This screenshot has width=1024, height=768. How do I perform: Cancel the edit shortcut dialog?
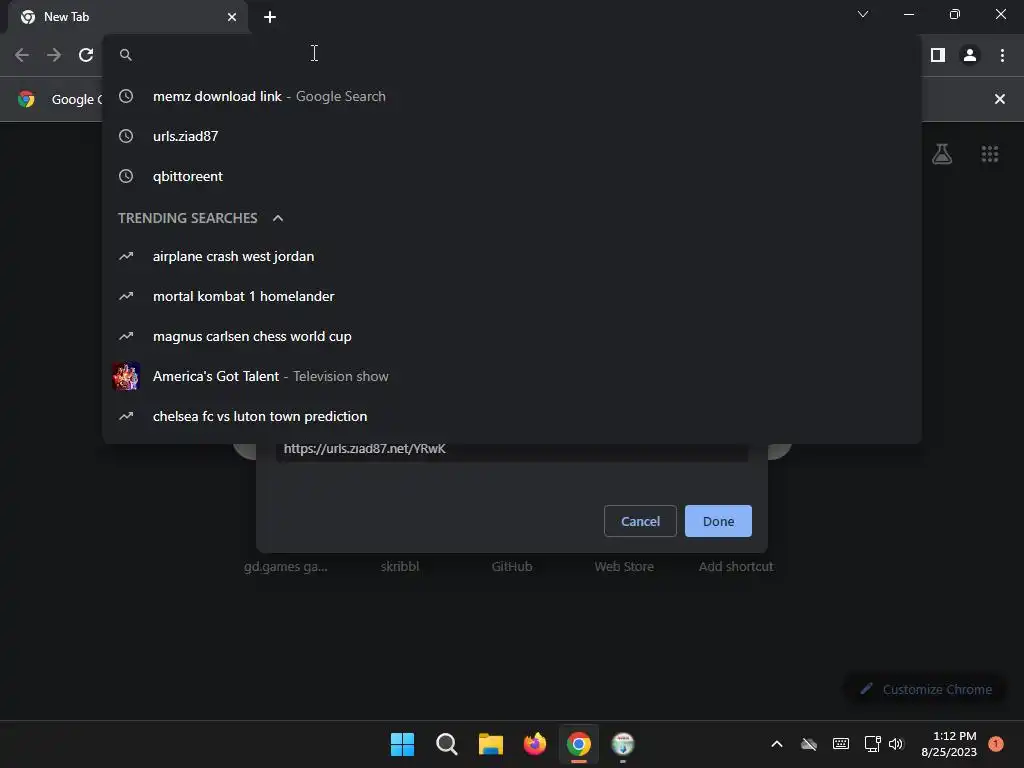click(x=640, y=521)
